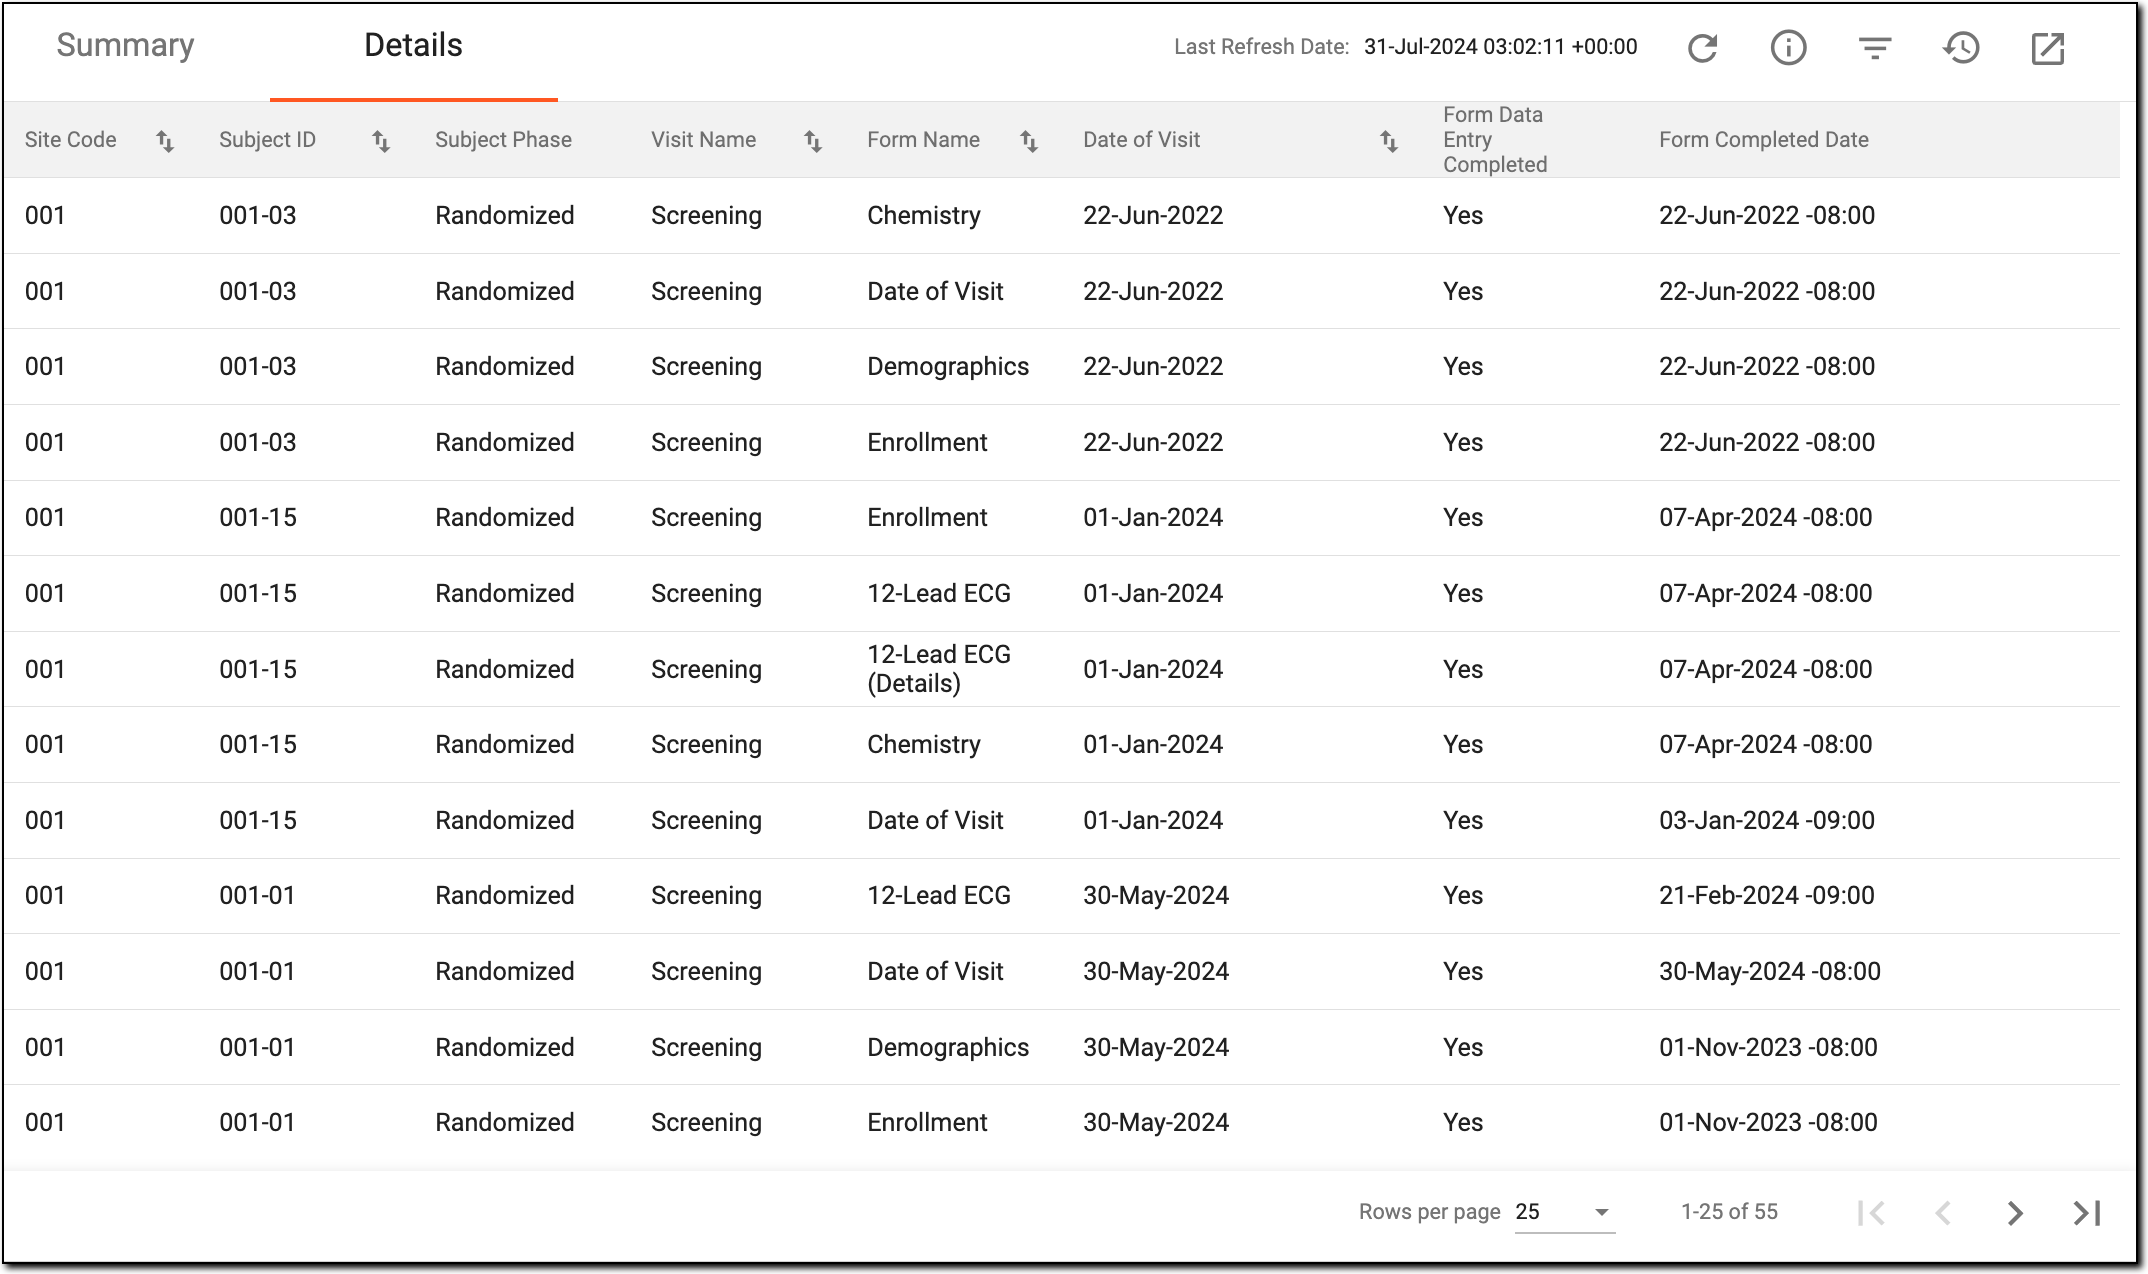Click the Form Data Entry Completed header
2148x1274 pixels.
click(x=1495, y=140)
